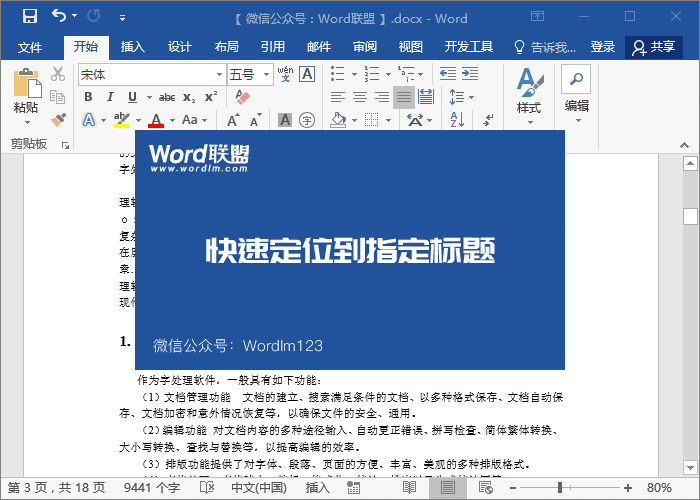Toggle character shading A icon
700x500 pixels.
[285, 120]
